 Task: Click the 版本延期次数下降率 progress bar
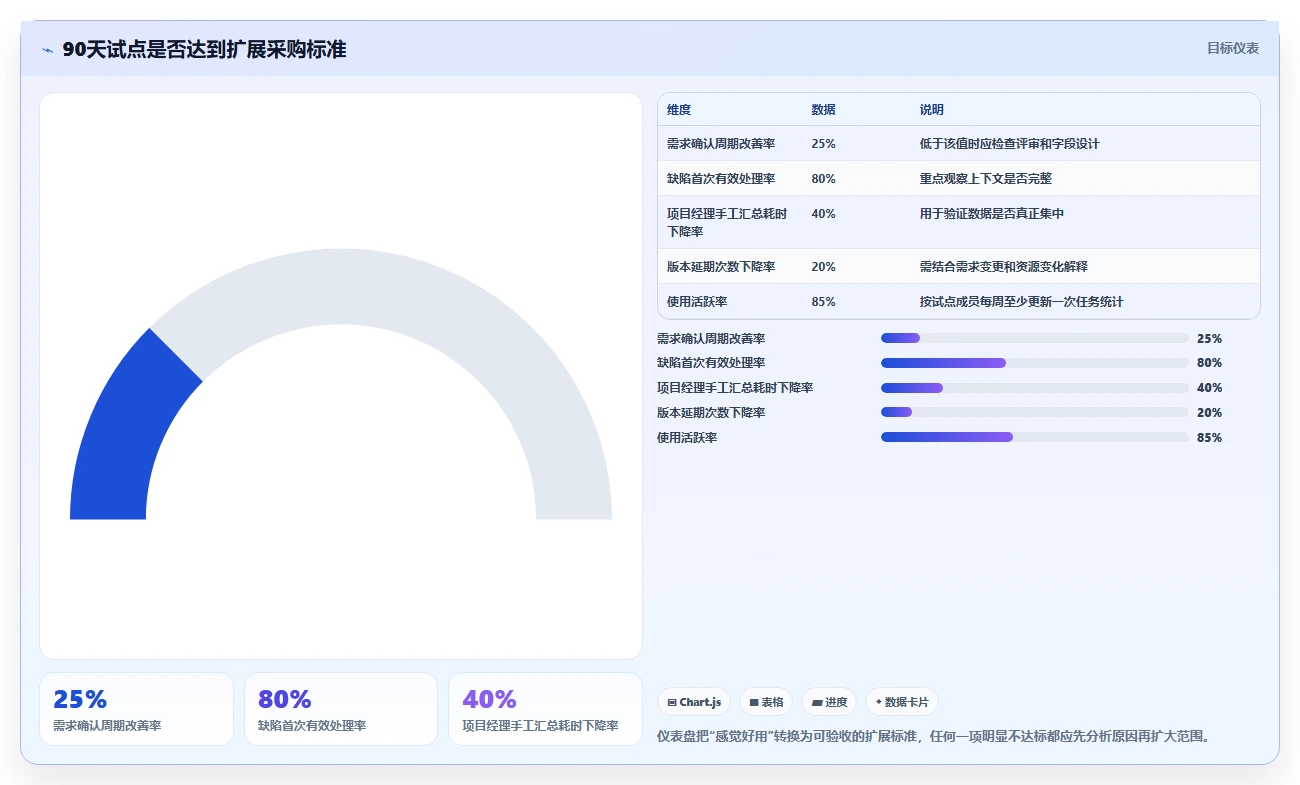coord(1034,412)
